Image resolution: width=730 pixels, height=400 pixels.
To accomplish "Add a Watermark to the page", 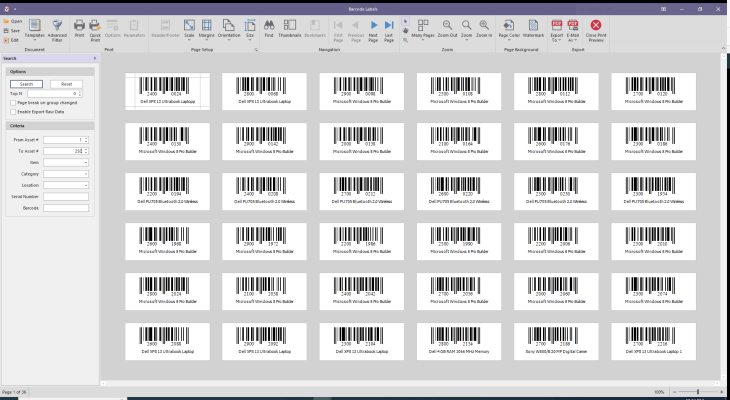I will [x=532, y=28].
